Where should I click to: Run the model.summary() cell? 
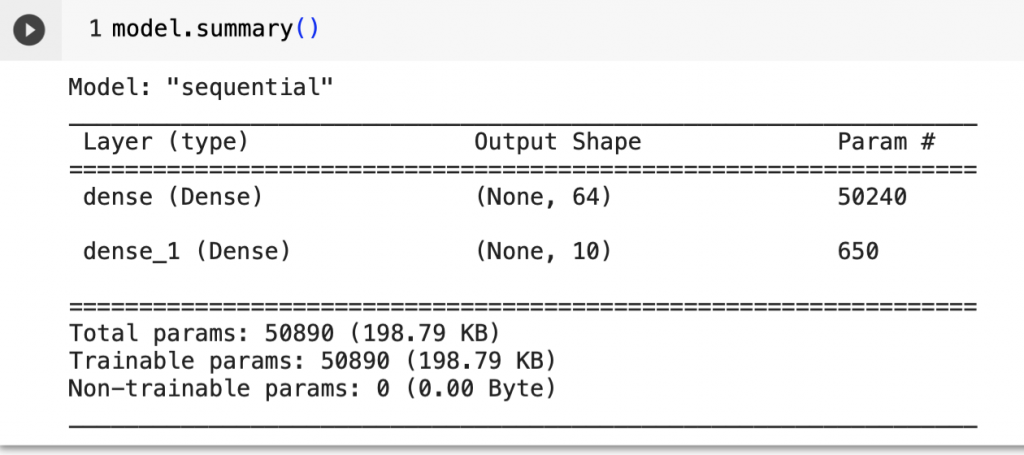click(x=29, y=31)
